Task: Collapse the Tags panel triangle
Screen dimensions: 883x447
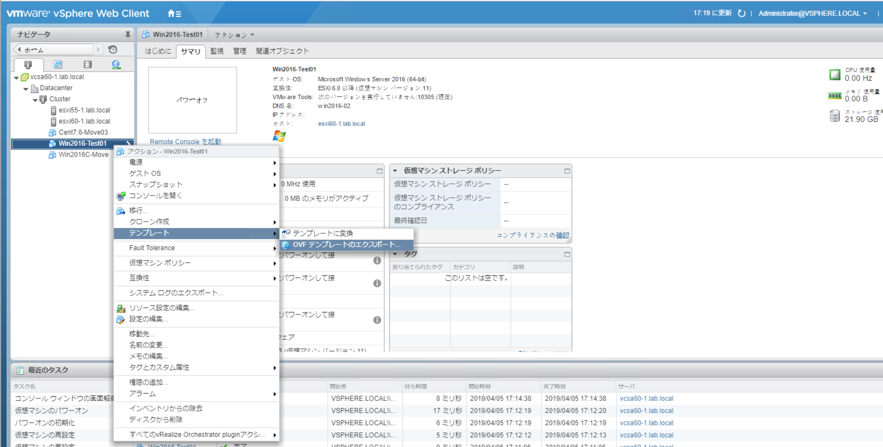Action: (x=395, y=254)
